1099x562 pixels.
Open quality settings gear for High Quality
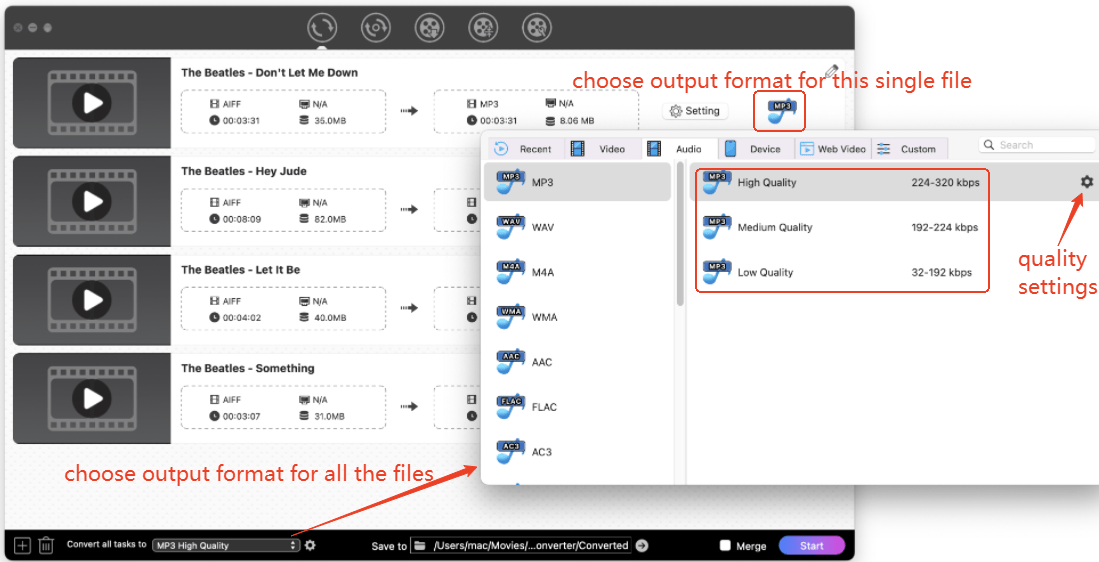(x=1086, y=182)
